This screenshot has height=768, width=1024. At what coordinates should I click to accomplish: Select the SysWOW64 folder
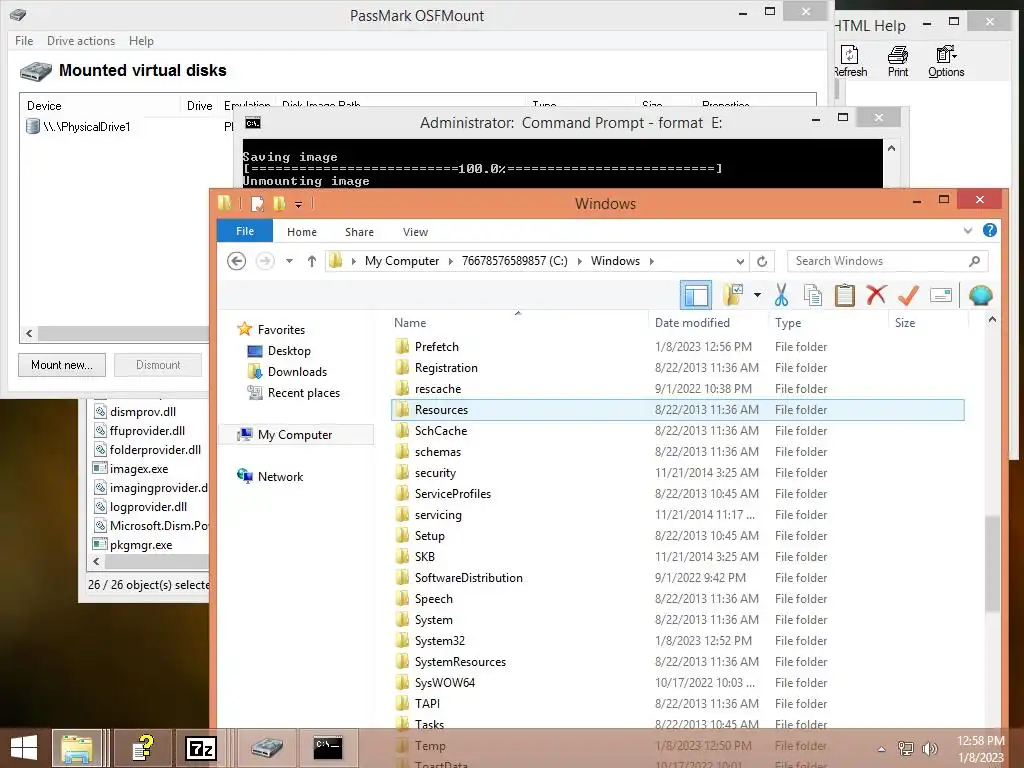[x=677, y=682]
